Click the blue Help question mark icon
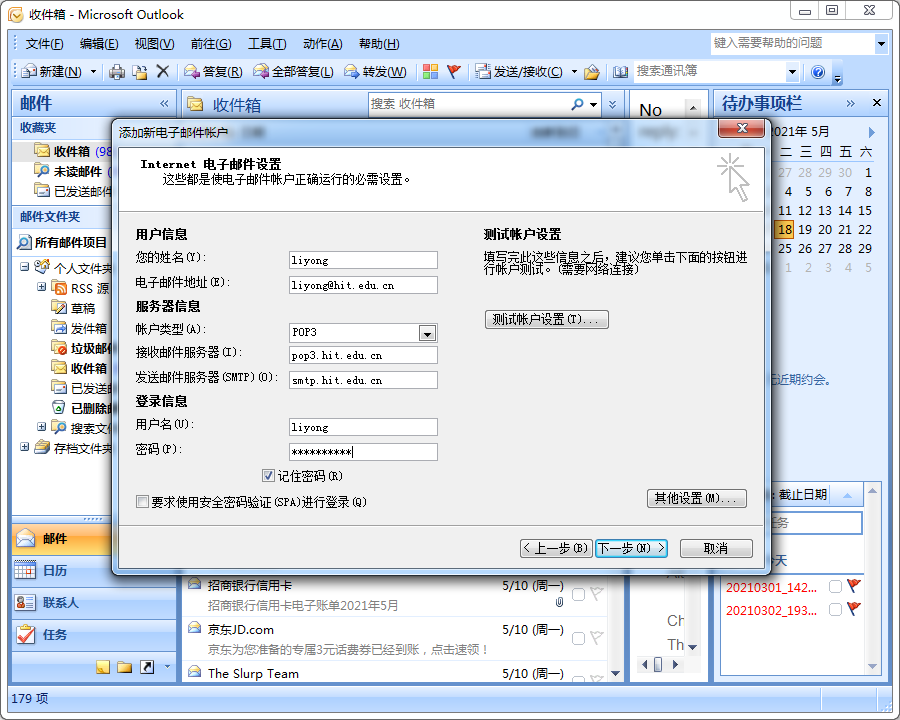 (x=818, y=72)
